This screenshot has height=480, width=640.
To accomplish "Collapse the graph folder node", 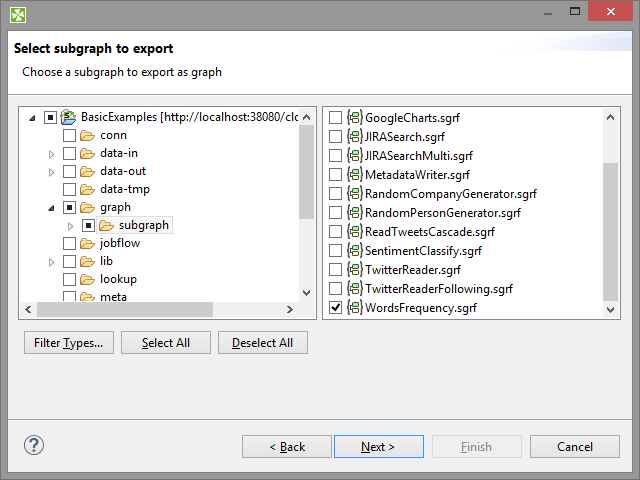I will (52, 207).
